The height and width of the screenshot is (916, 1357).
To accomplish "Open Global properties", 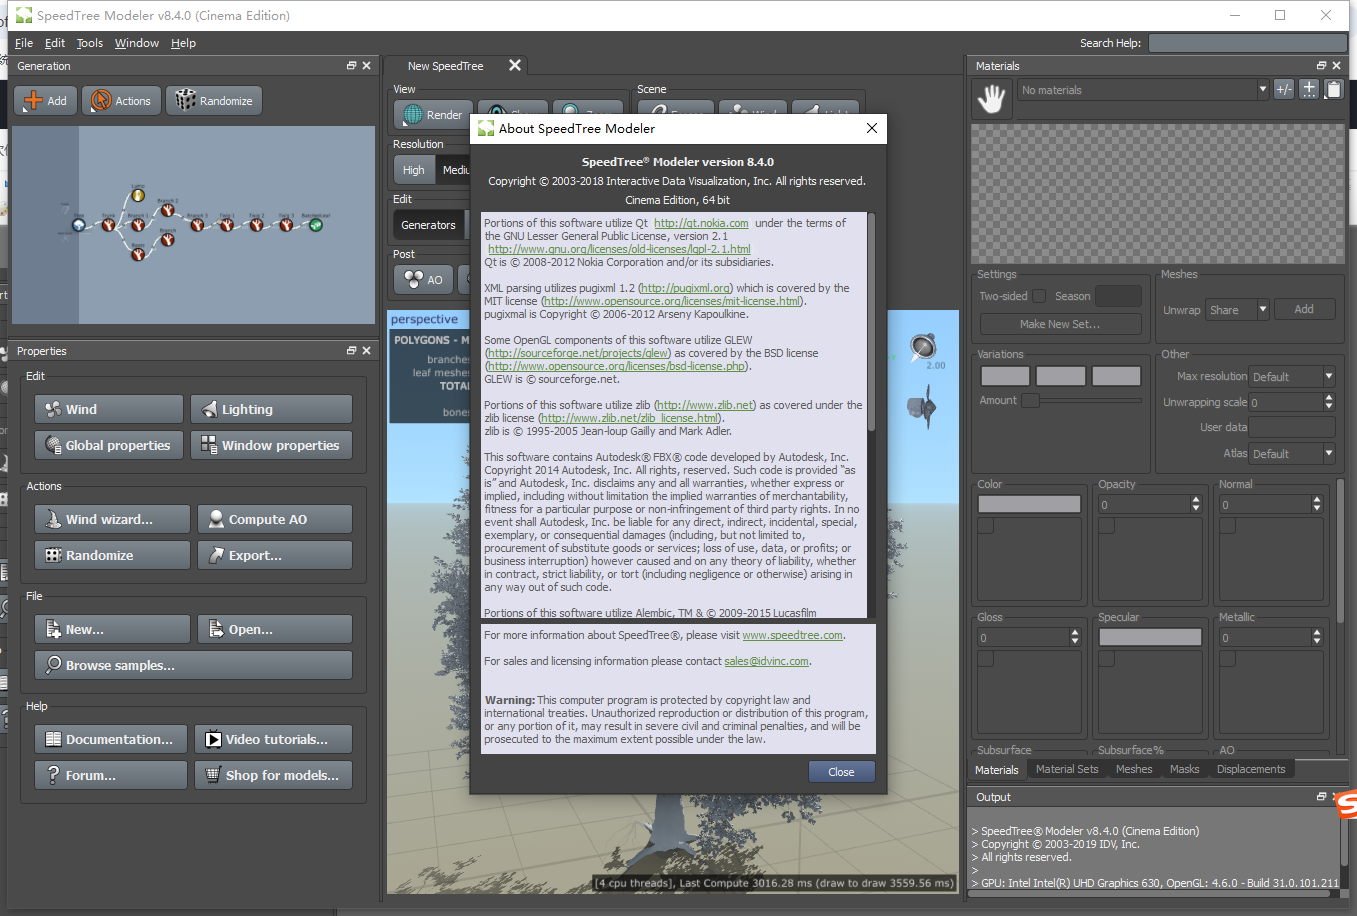I will click(109, 445).
